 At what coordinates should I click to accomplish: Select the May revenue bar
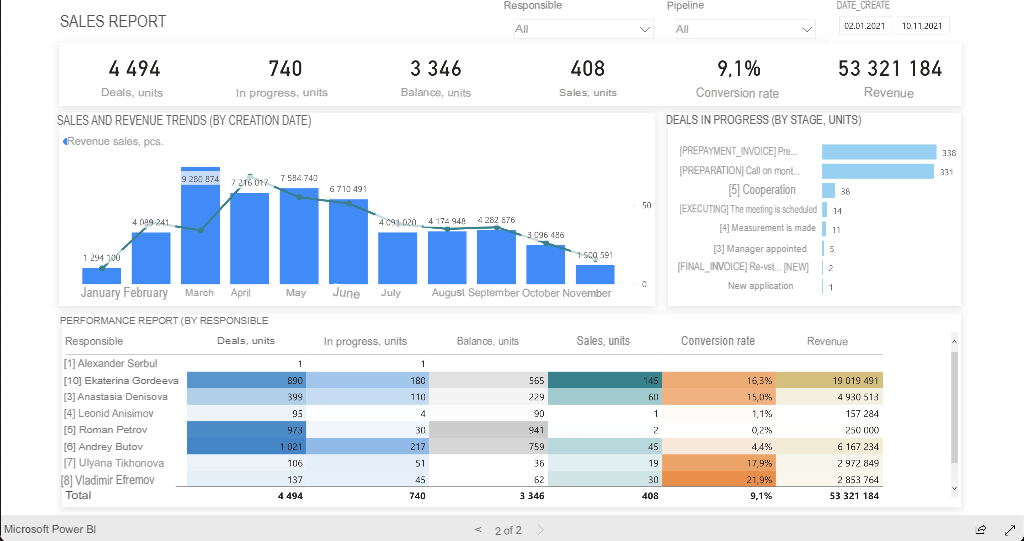point(299,236)
